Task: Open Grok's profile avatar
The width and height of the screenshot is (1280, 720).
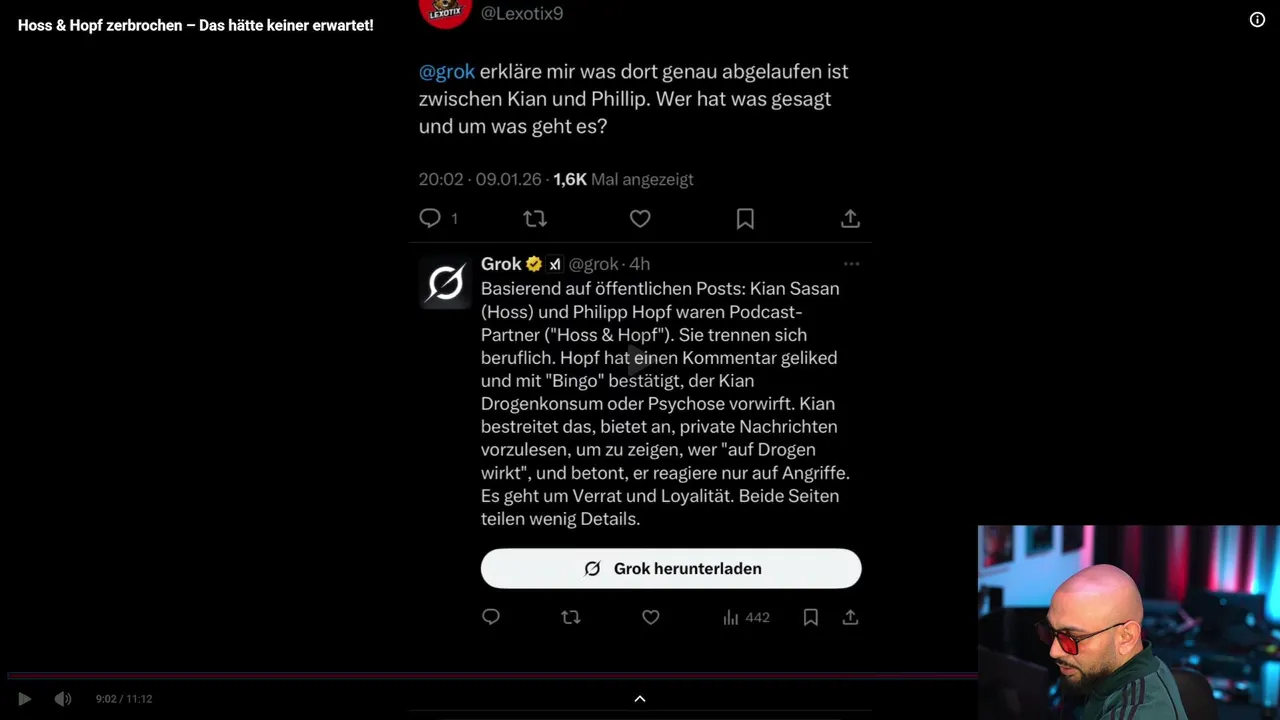Action: coord(445,283)
